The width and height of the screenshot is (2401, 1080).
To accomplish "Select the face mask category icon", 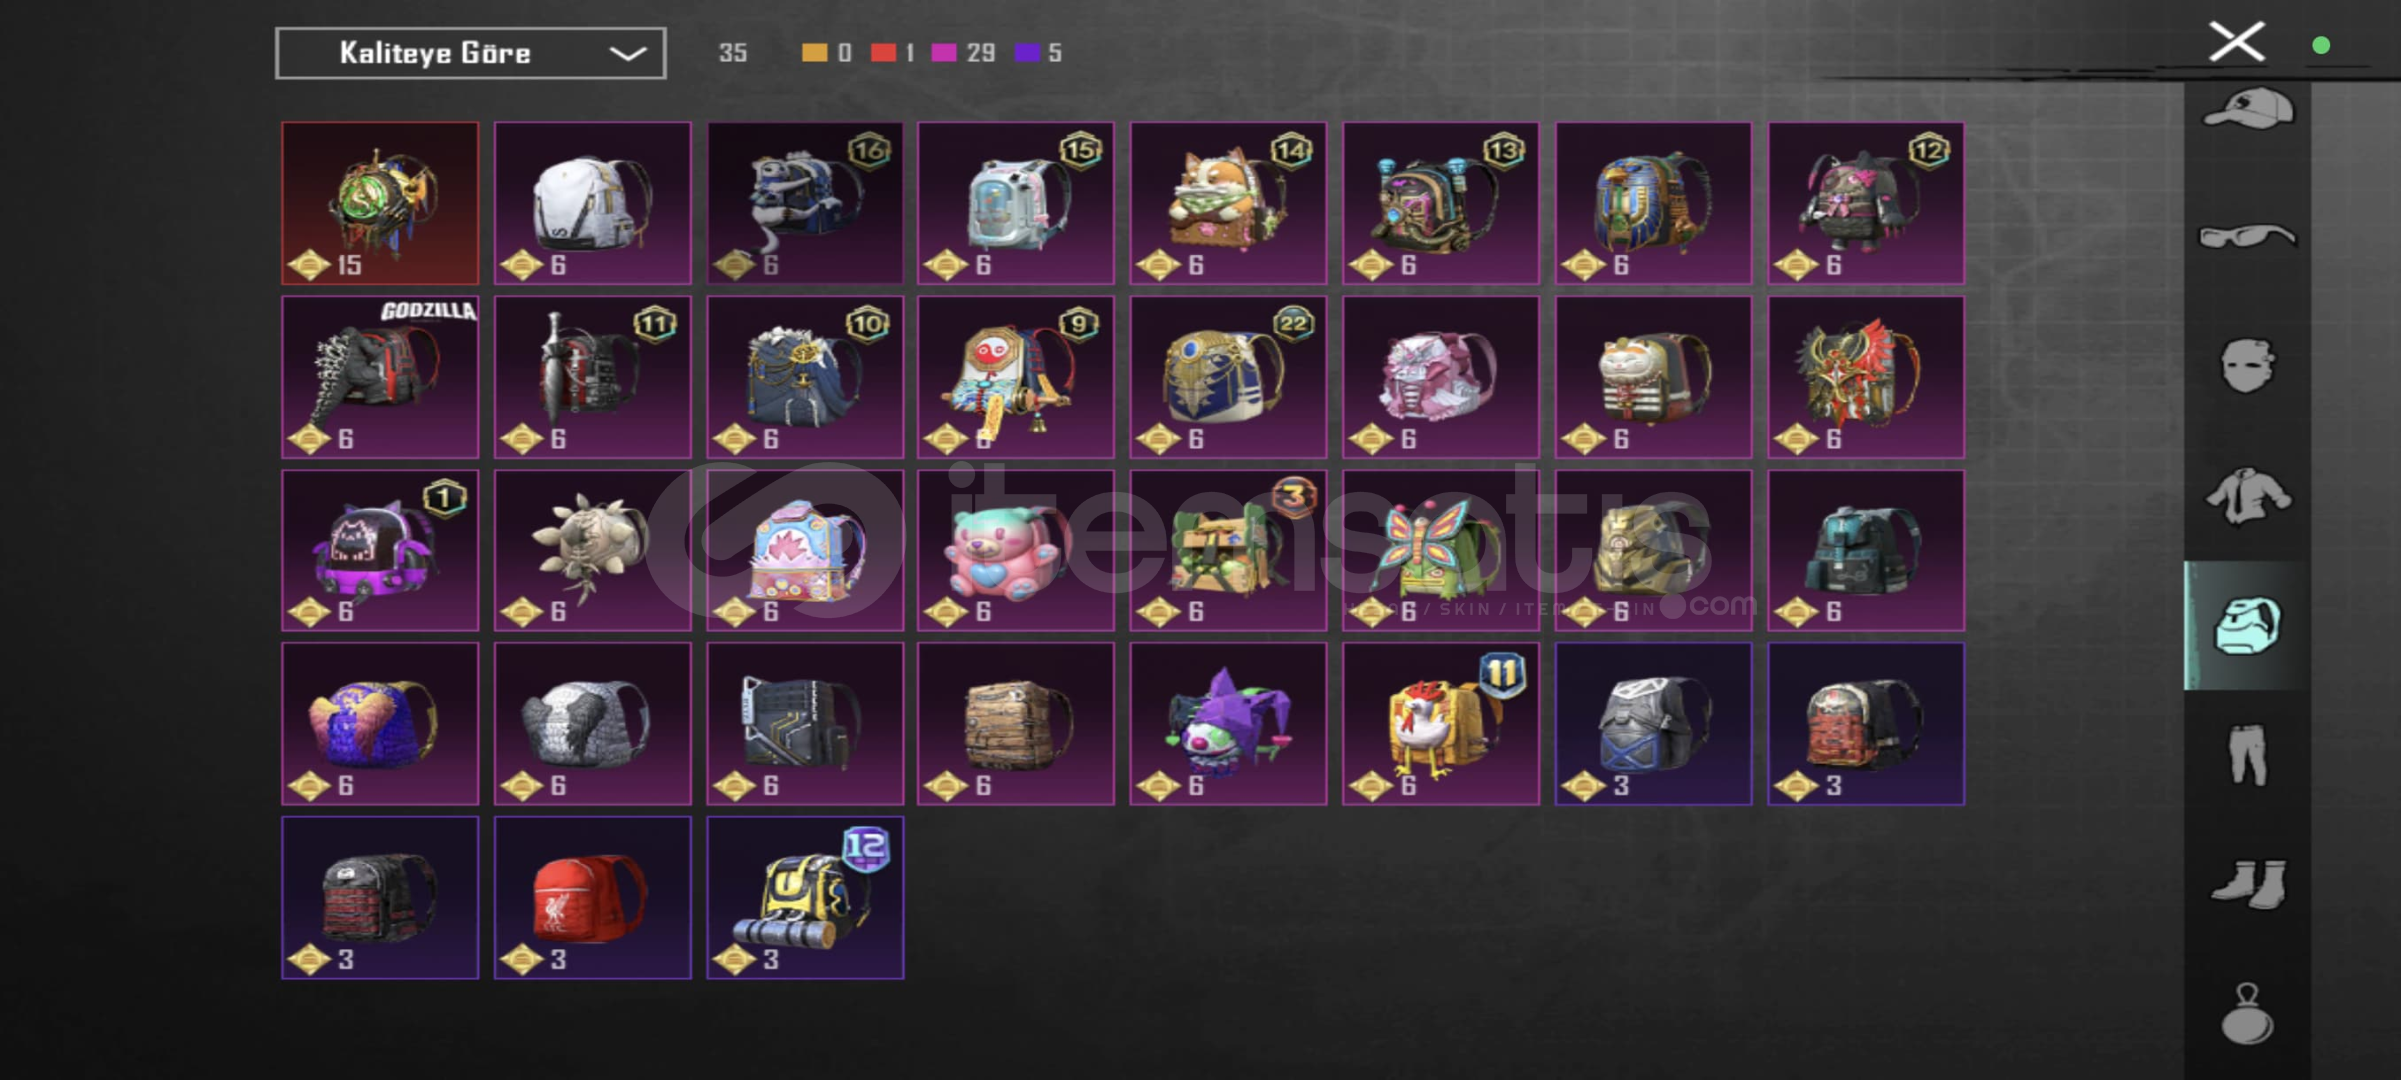I will (x=2248, y=364).
